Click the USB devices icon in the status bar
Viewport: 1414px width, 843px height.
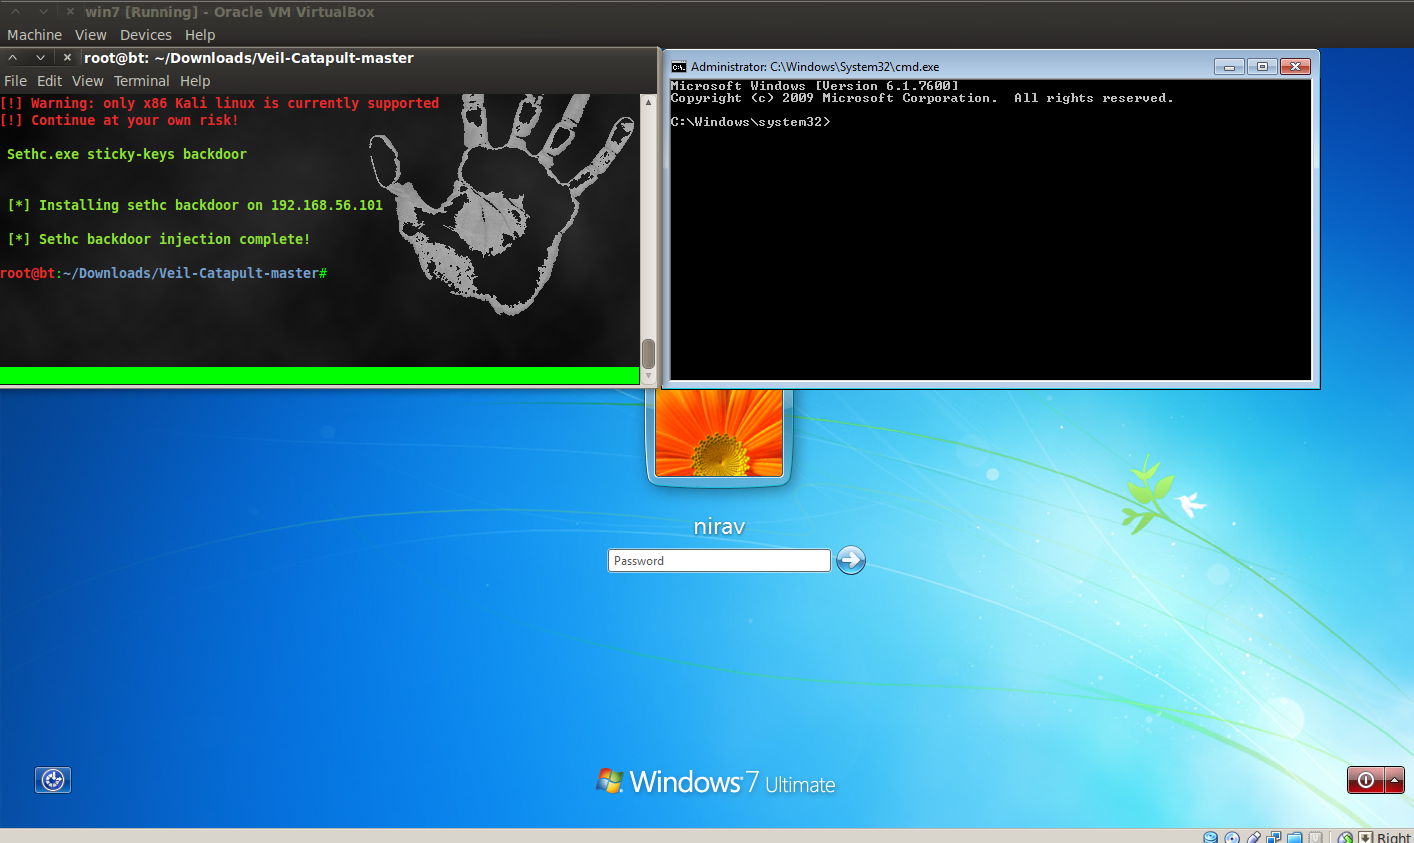(1254, 838)
